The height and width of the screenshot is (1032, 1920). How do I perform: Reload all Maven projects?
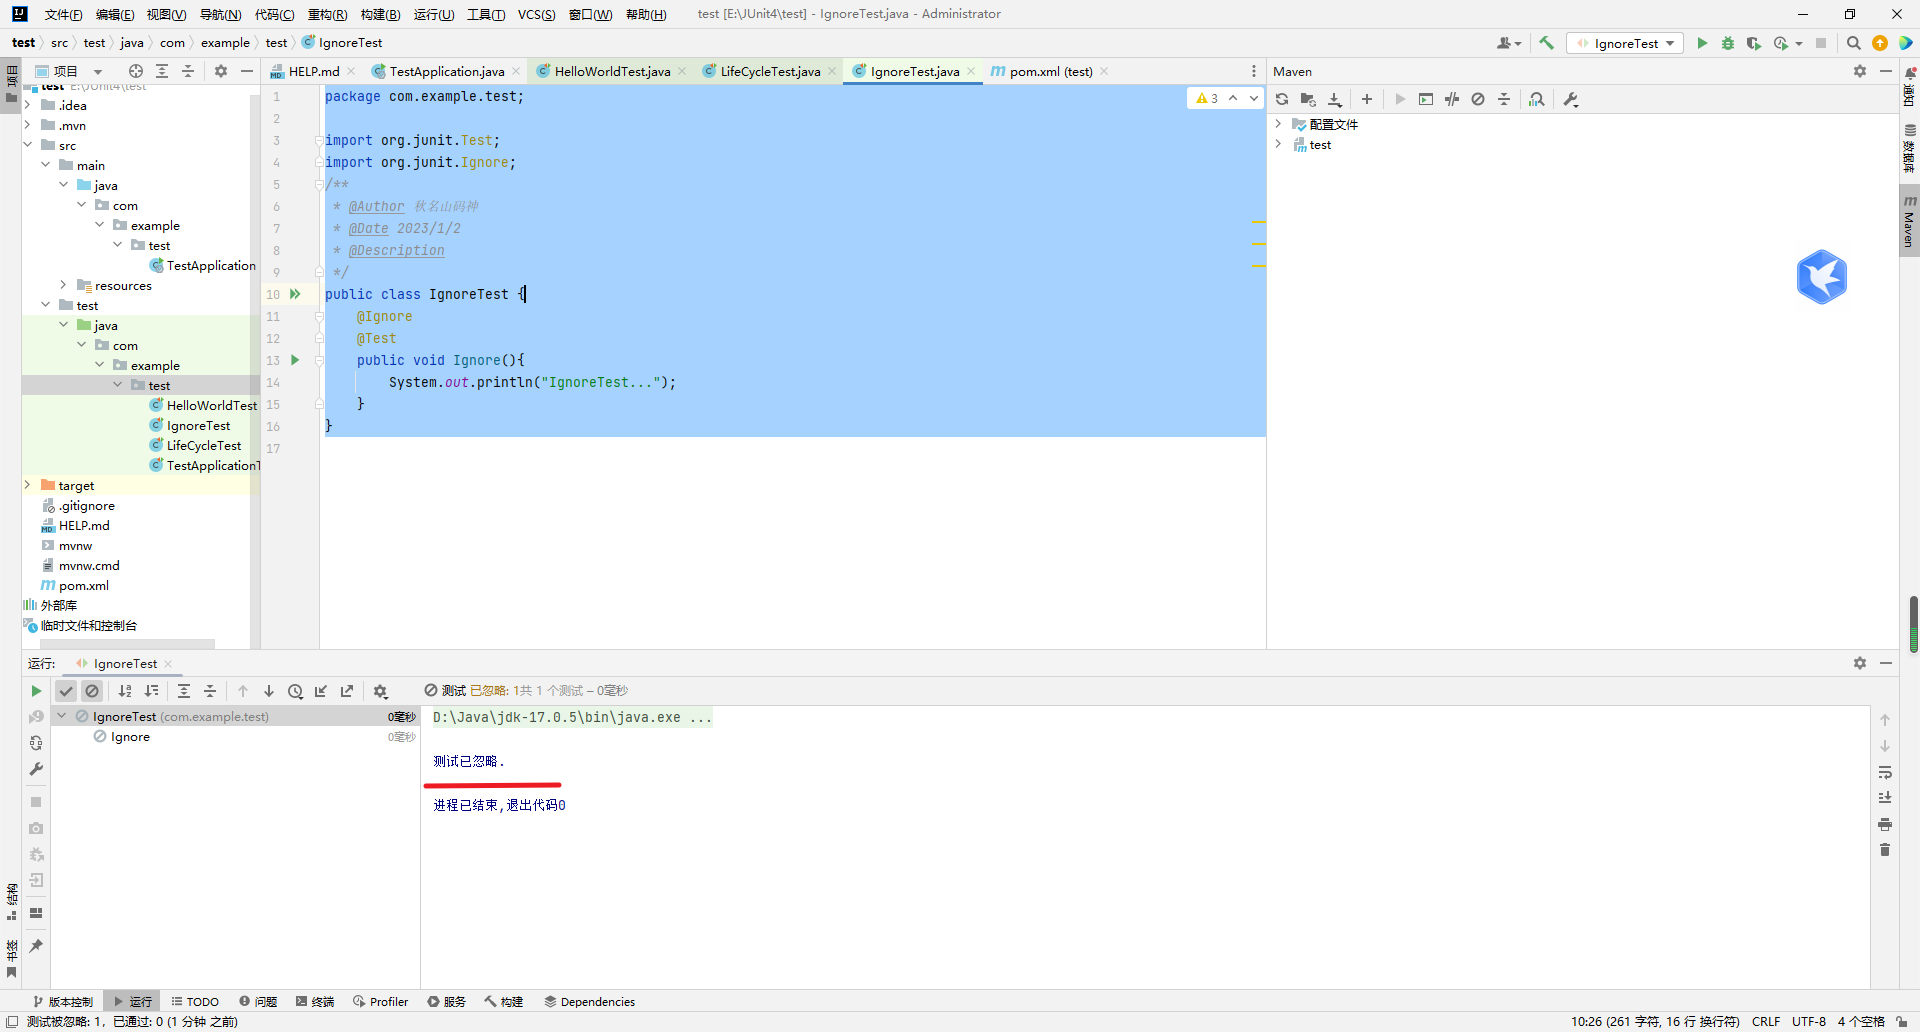(x=1282, y=99)
